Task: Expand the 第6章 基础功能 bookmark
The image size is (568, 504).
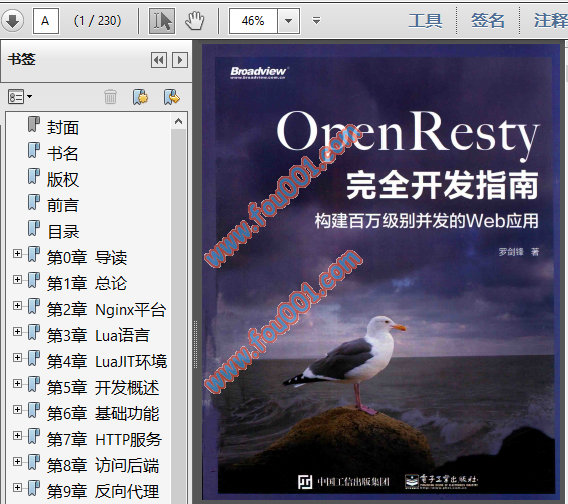Action: pos(17,409)
